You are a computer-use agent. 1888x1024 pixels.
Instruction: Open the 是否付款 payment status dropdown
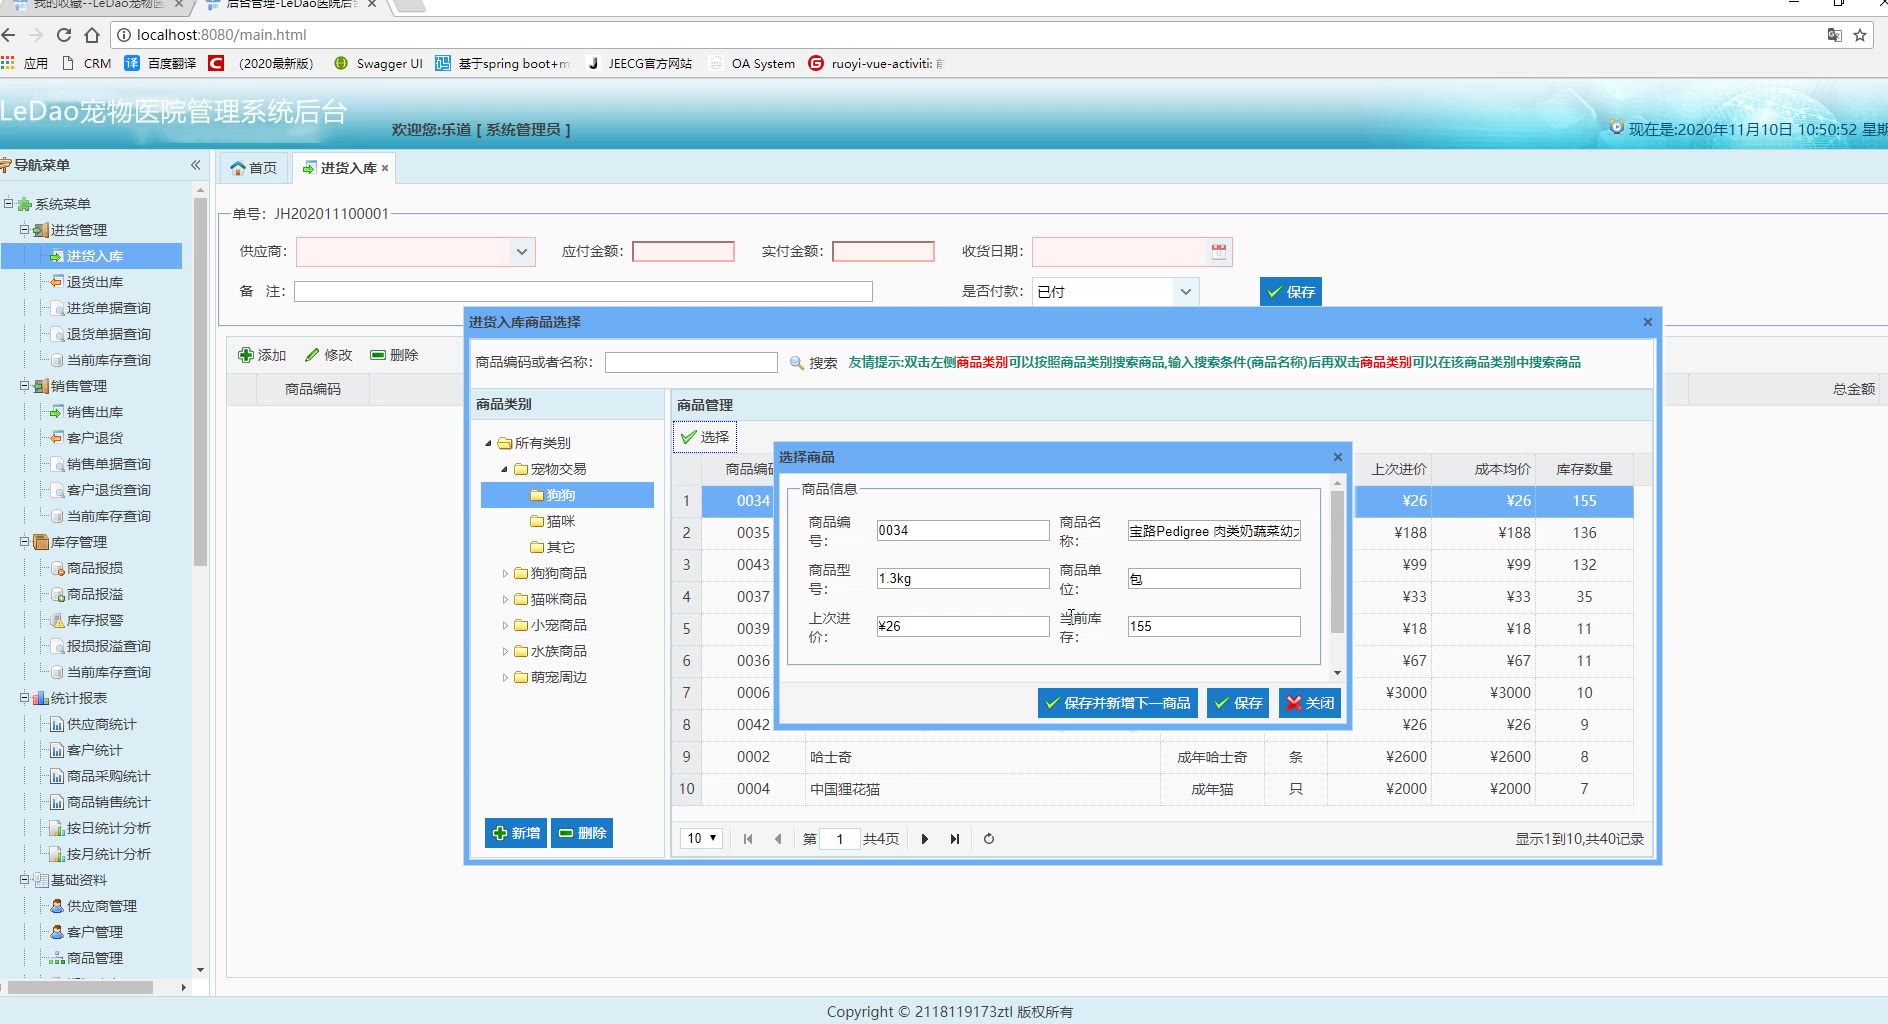coord(1185,292)
